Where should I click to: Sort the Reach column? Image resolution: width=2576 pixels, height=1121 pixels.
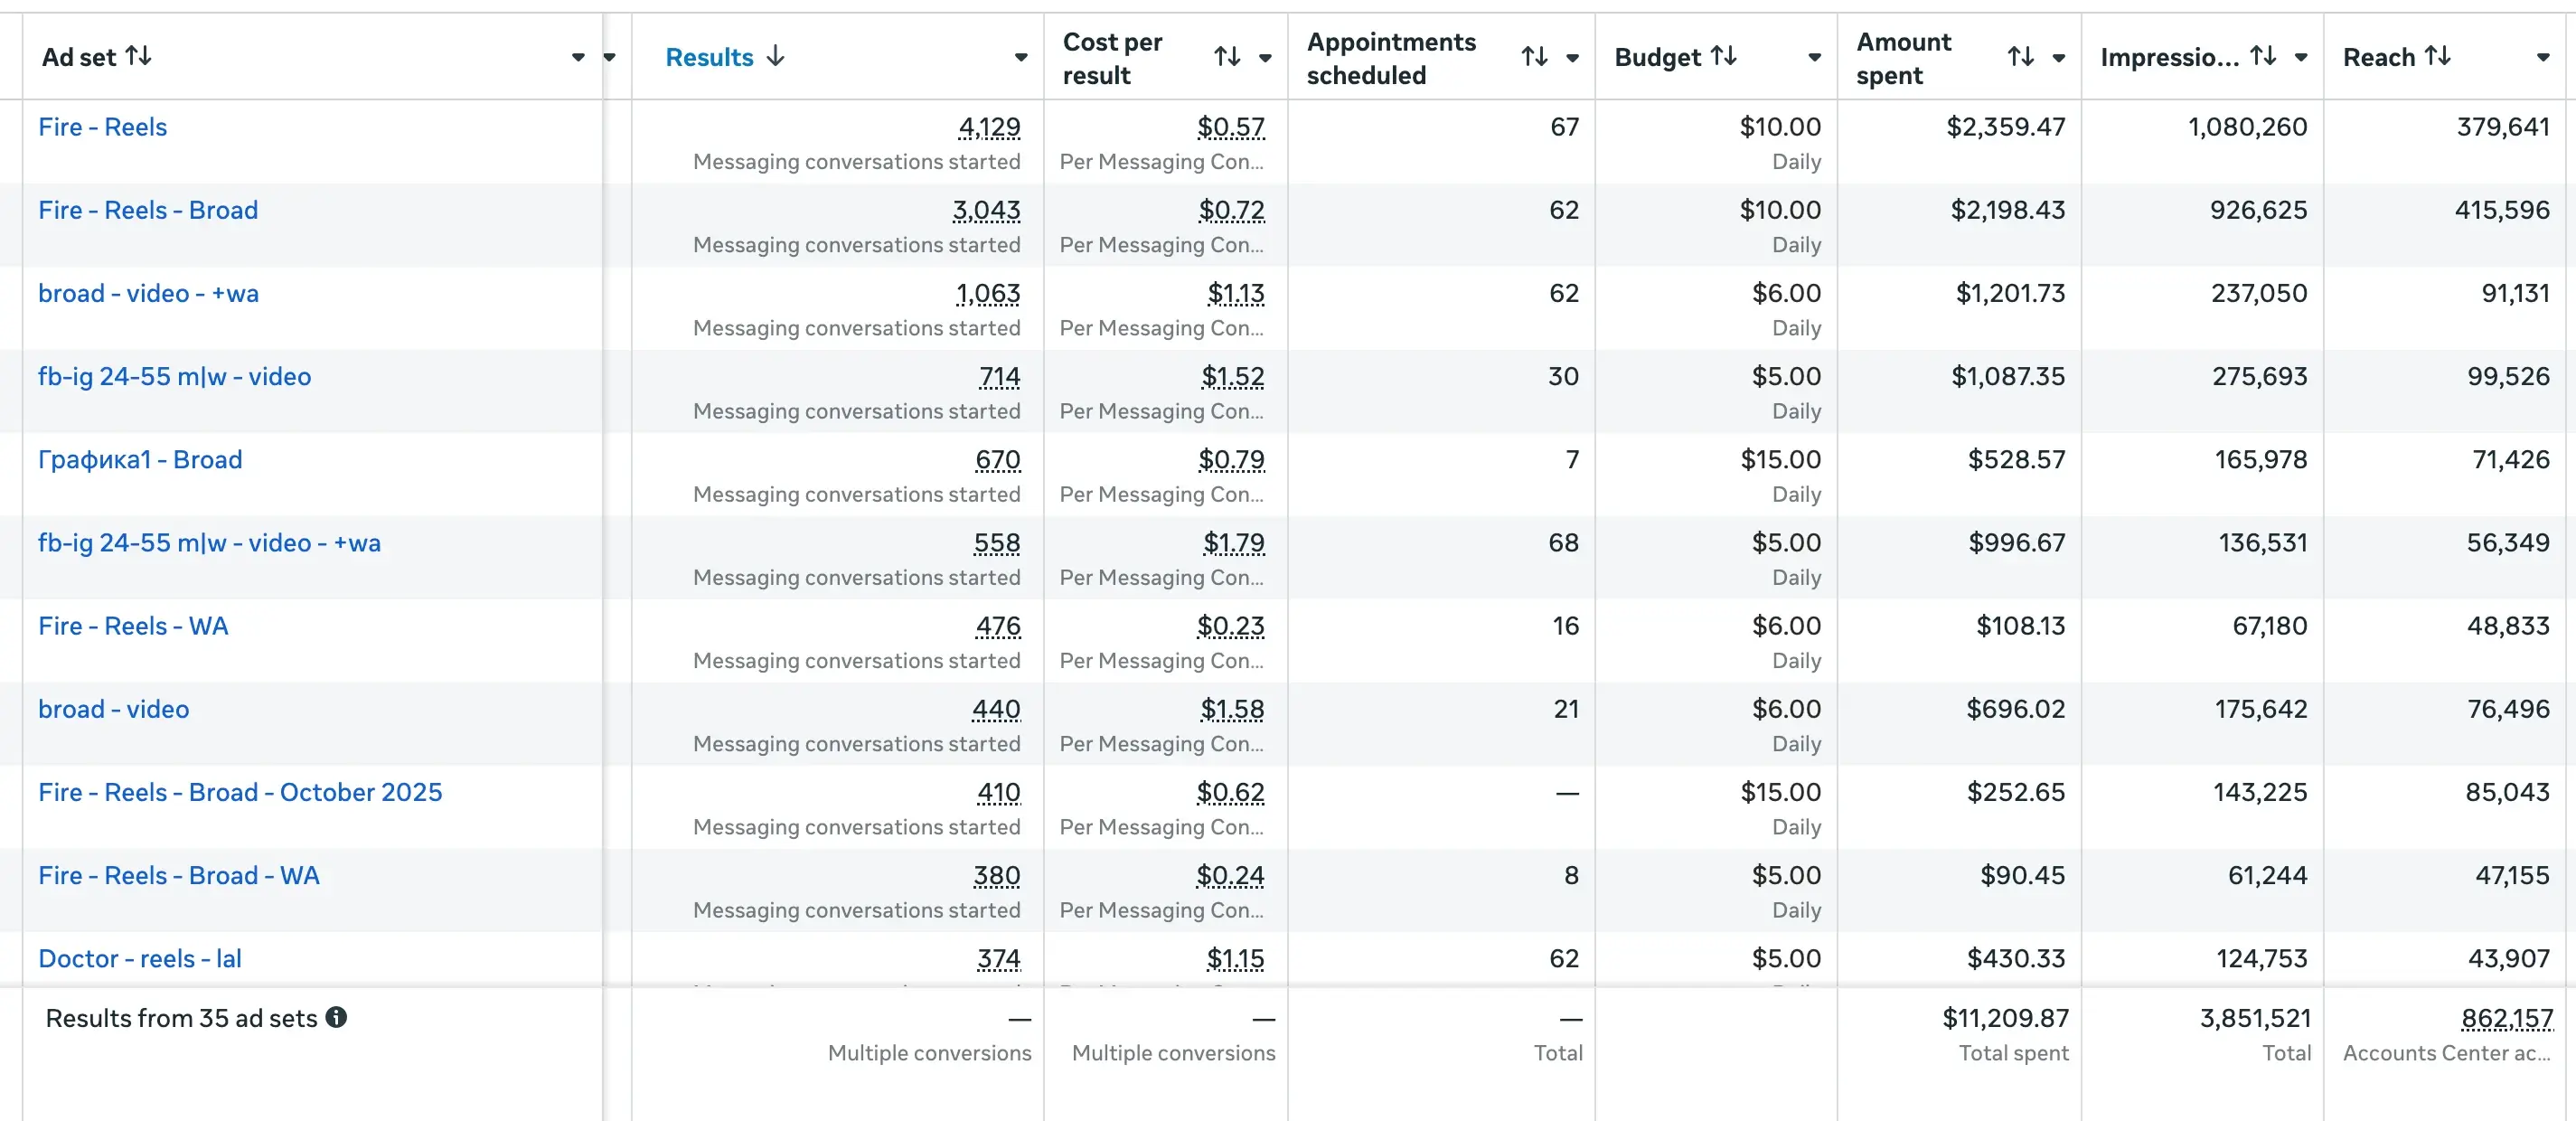(2437, 57)
